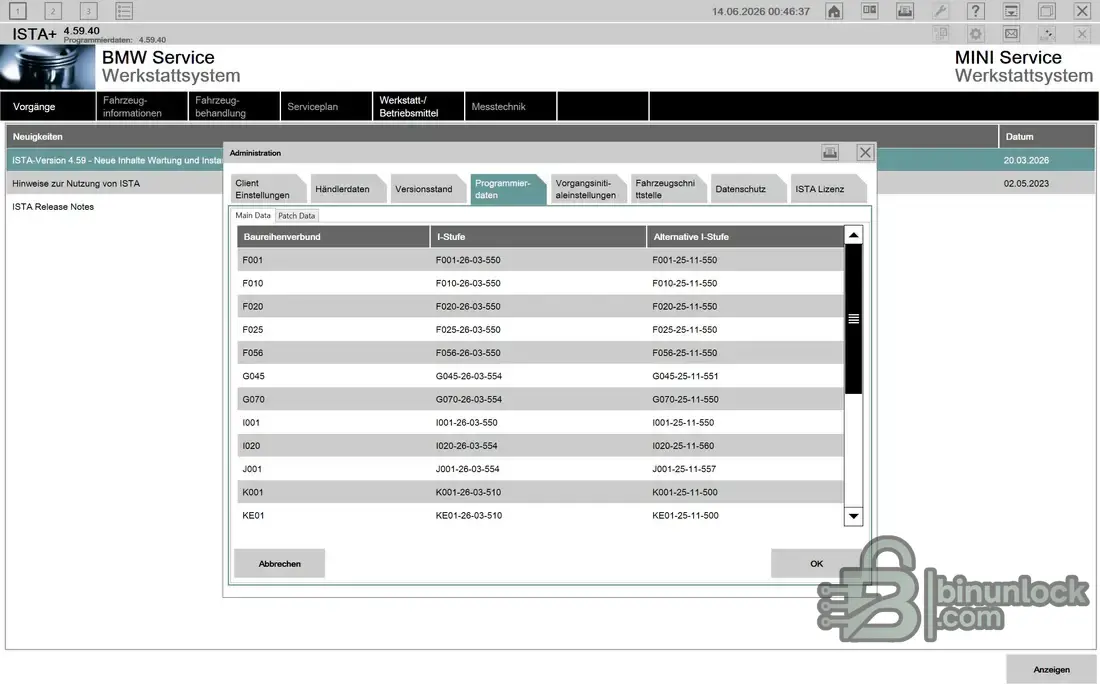Click the Baureihenverbund column header
The height and width of the screenshot is (688, 1100).
pyautogui.click(x=333, y=236)
